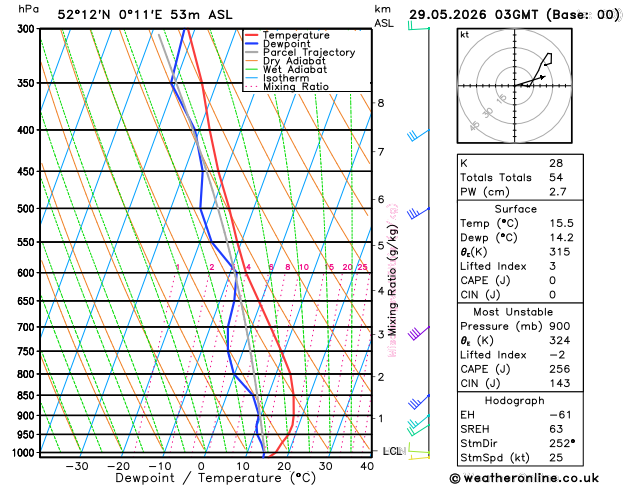Click the surface theta-e value 315
This screenshot has width=629, height=486.
(x=560, y=252)
